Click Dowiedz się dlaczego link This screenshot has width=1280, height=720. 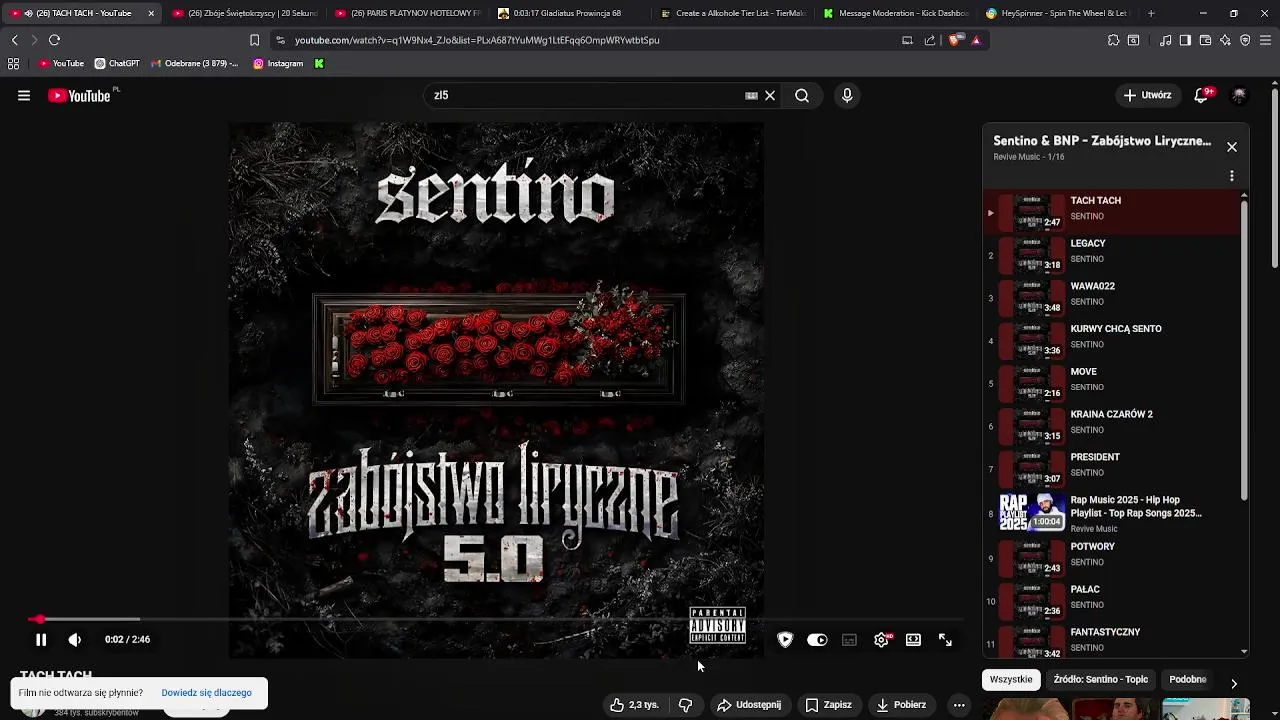[206, 693]
